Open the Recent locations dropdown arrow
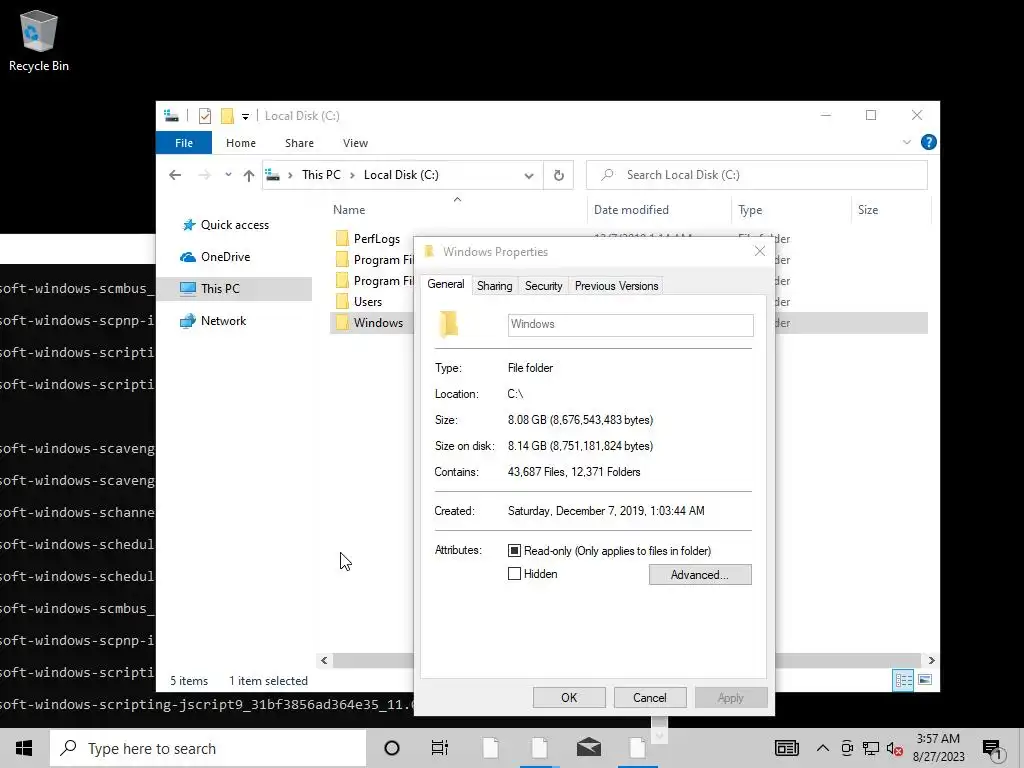Image resolution: width=1024 pixels, height=768 pixels. 228,175
